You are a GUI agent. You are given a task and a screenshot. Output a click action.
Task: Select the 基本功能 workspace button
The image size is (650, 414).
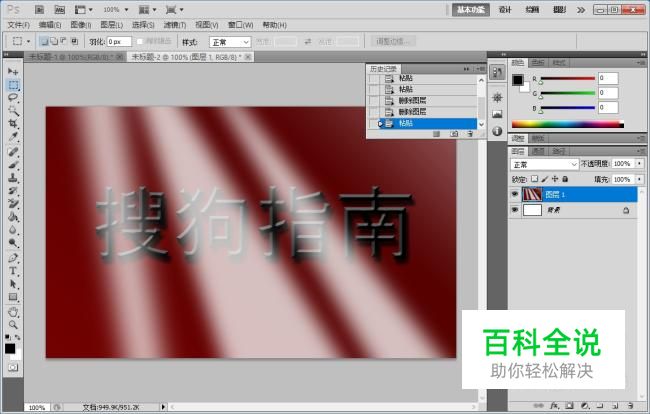(x=471, y=10)
